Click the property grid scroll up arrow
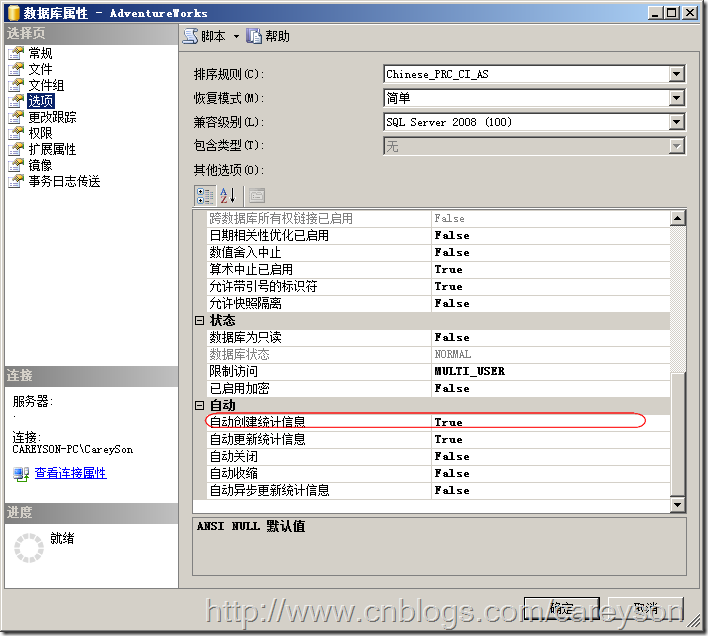708x636 pixels. [x=677, y=218]
